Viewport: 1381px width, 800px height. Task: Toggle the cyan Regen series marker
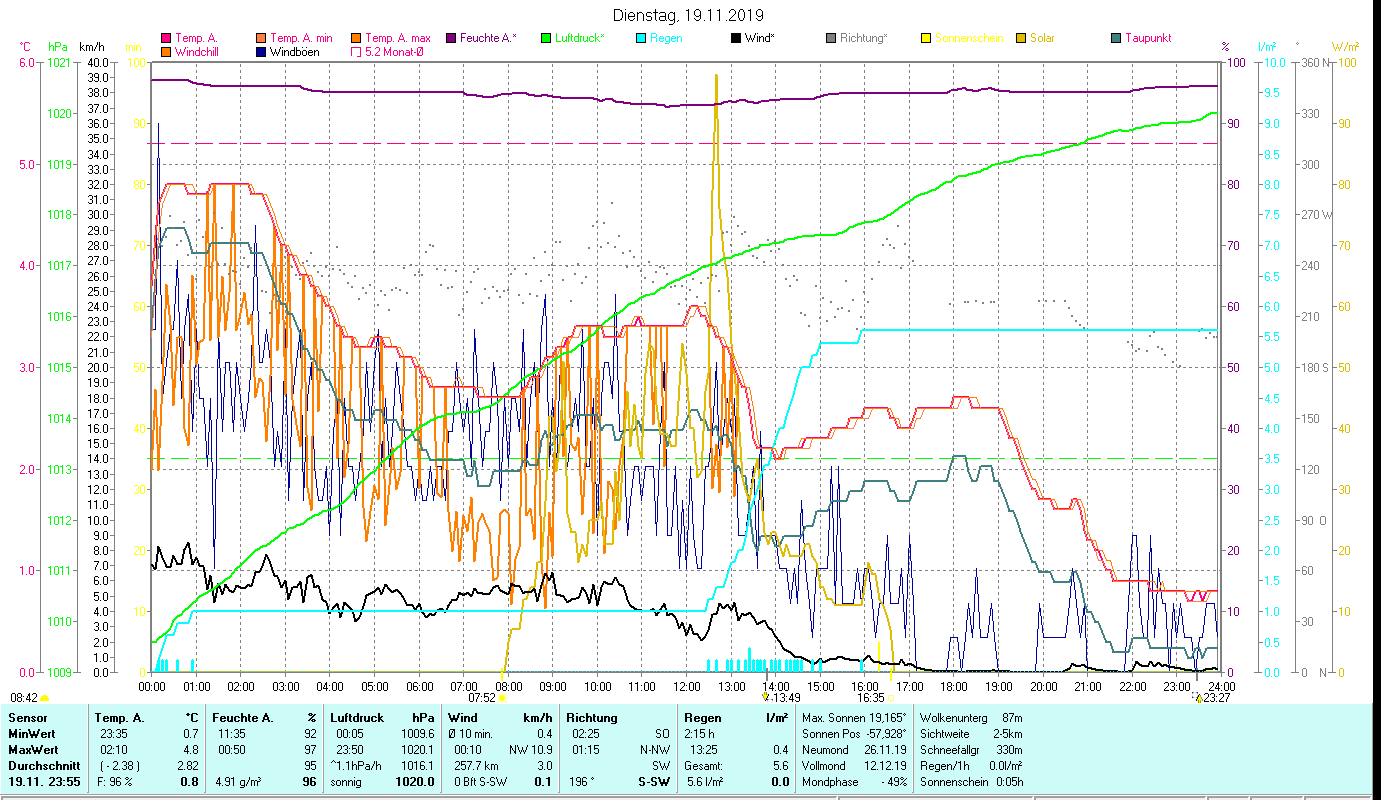(x=641, y=39)
